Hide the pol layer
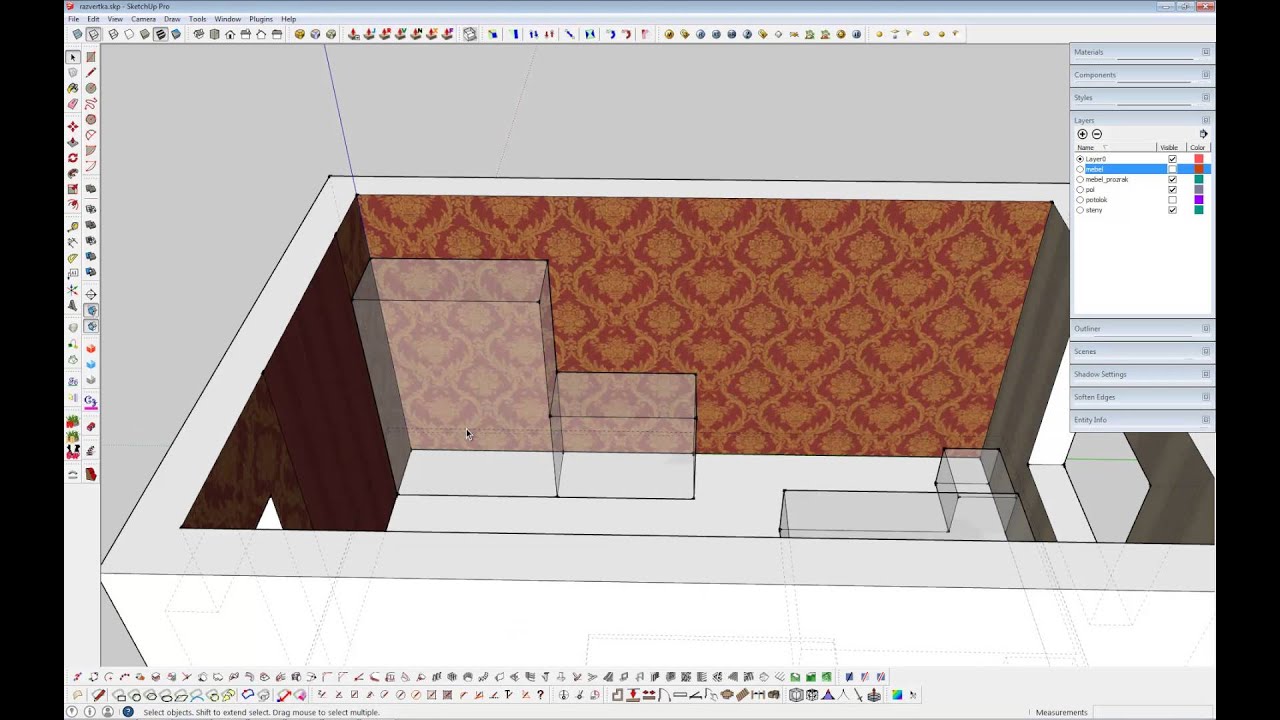The image size is (1280, 720). [x=1172, y=189]
